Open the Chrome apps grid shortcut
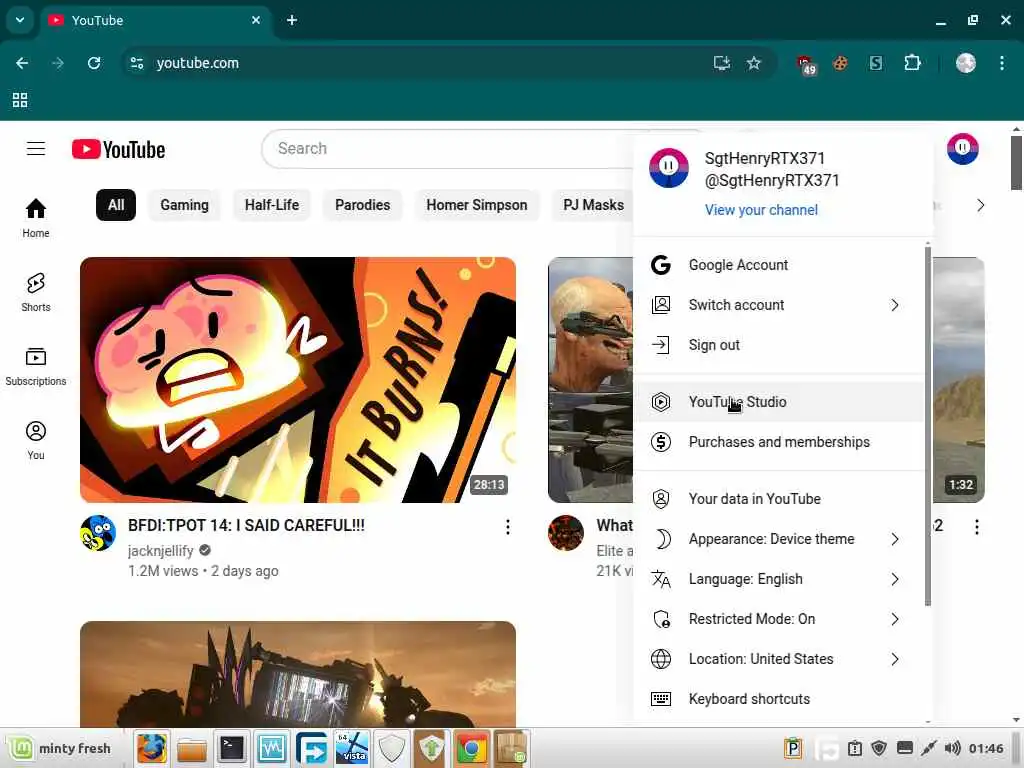This screenshot has width=1024, height=768. (x=20, y=100)
